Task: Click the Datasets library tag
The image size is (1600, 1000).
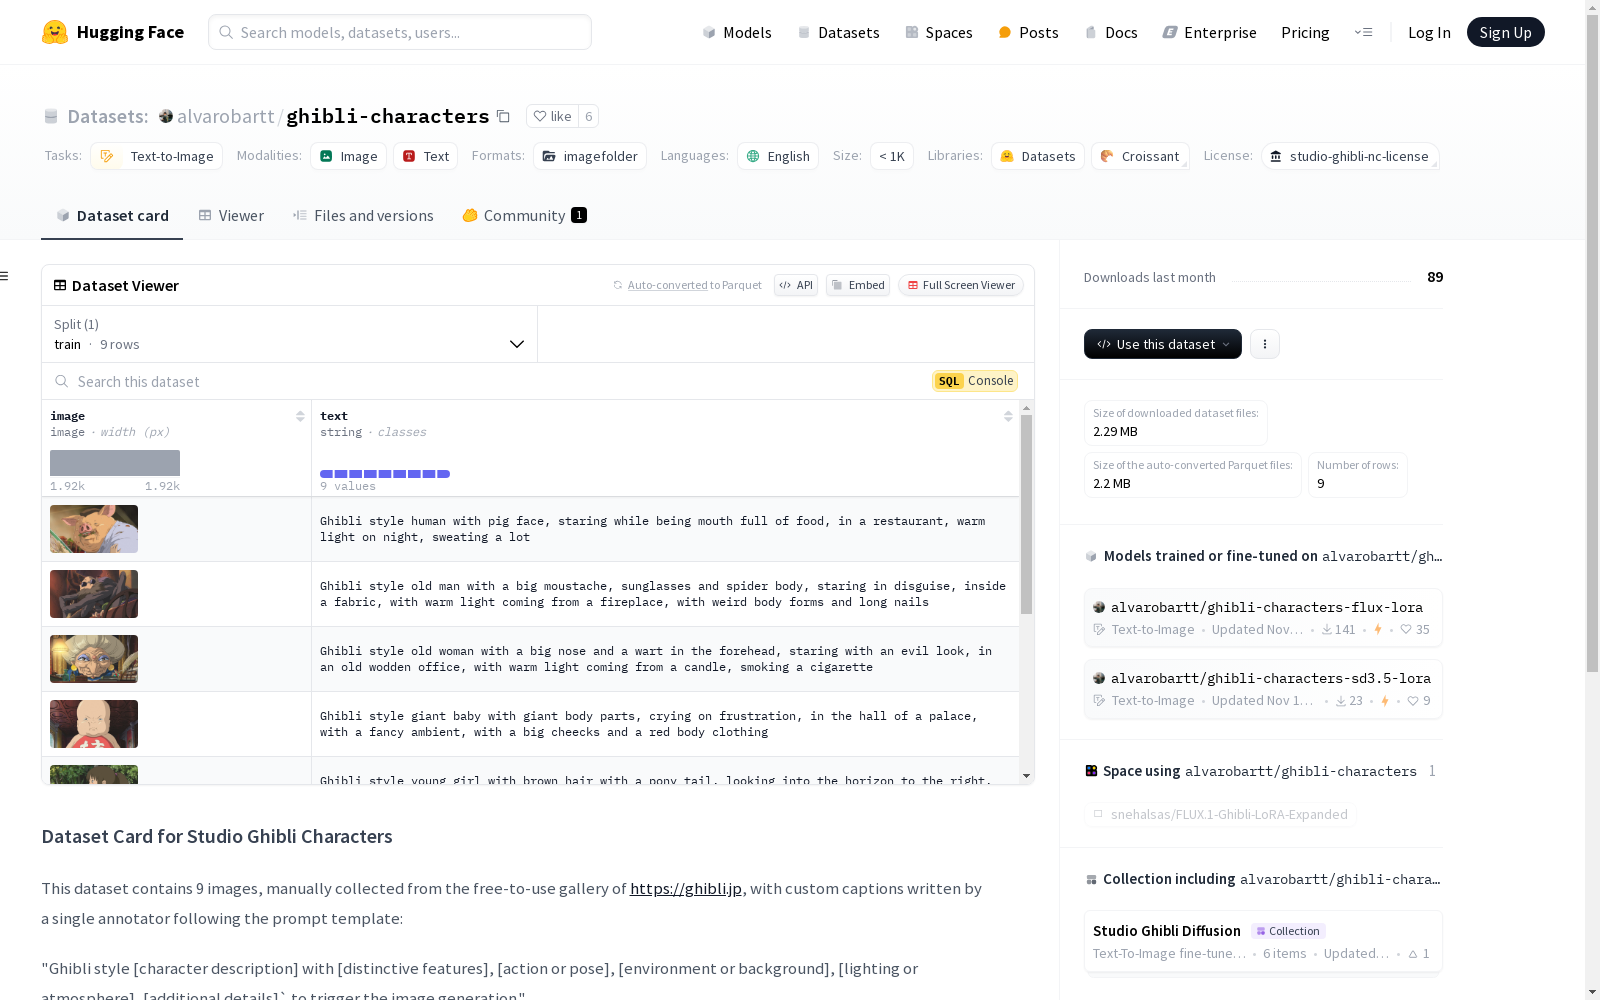Action: pyautogui.click(x=1038, y=156)
